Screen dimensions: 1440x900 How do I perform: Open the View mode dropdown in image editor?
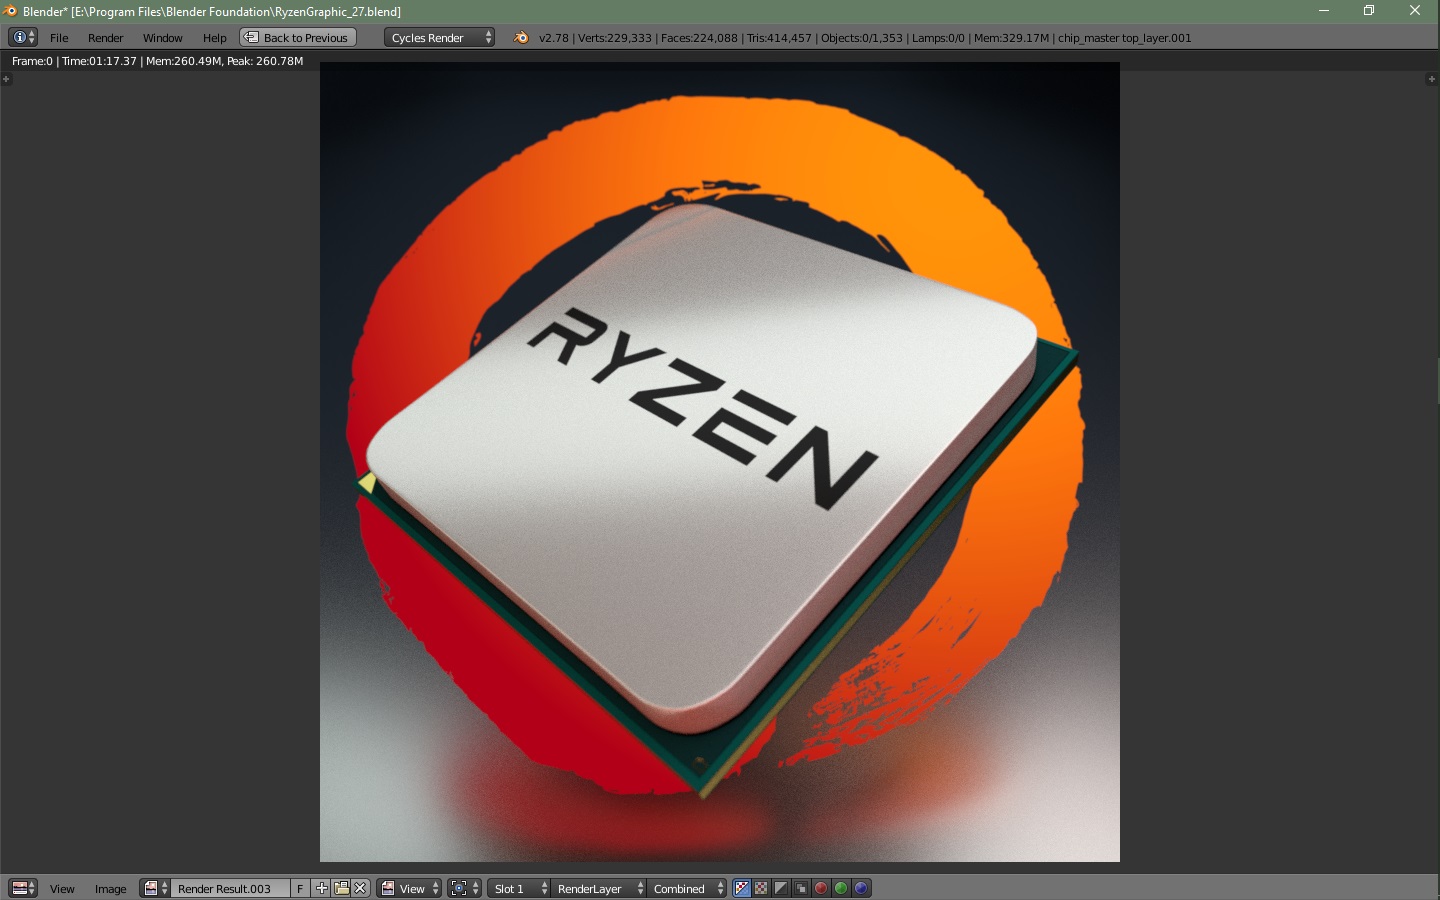coord(409,888)
